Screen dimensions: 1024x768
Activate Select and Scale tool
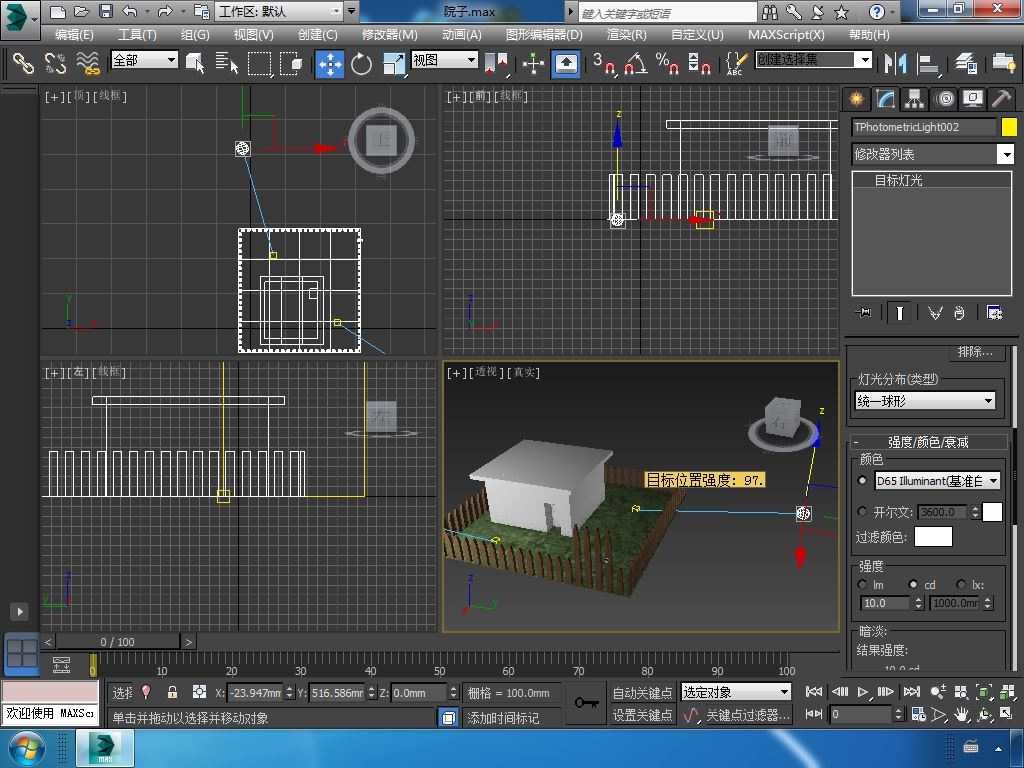point(393,63)
